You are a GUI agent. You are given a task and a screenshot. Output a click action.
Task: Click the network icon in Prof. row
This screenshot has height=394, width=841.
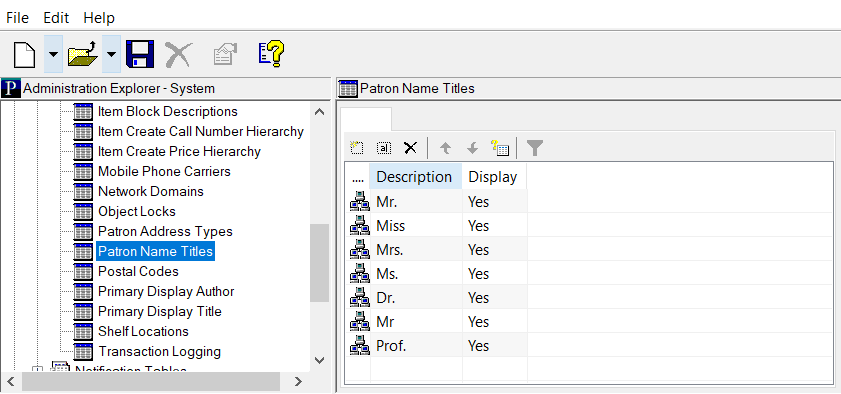[359, 346]
